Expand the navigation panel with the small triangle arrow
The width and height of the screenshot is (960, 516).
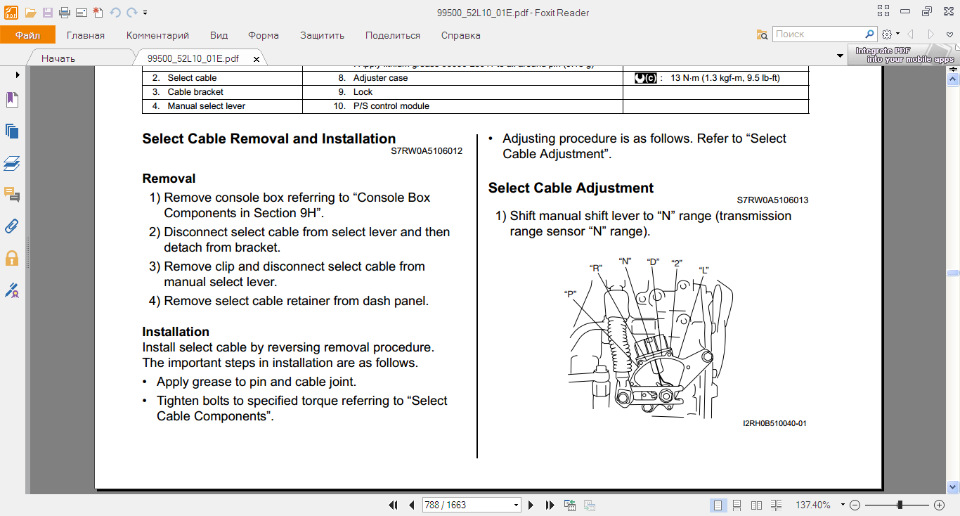[17, 75]
